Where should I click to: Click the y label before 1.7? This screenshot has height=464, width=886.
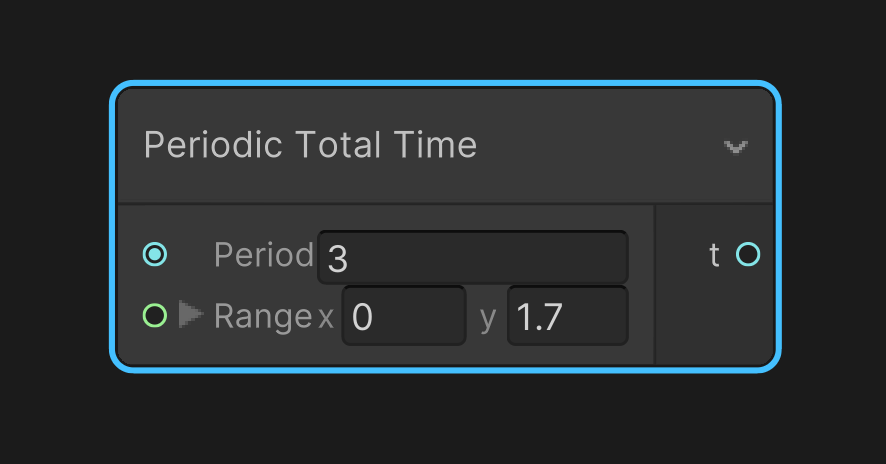488,318
